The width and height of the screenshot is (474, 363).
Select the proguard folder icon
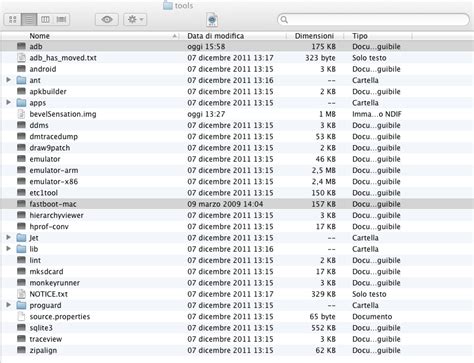(21, 305)
